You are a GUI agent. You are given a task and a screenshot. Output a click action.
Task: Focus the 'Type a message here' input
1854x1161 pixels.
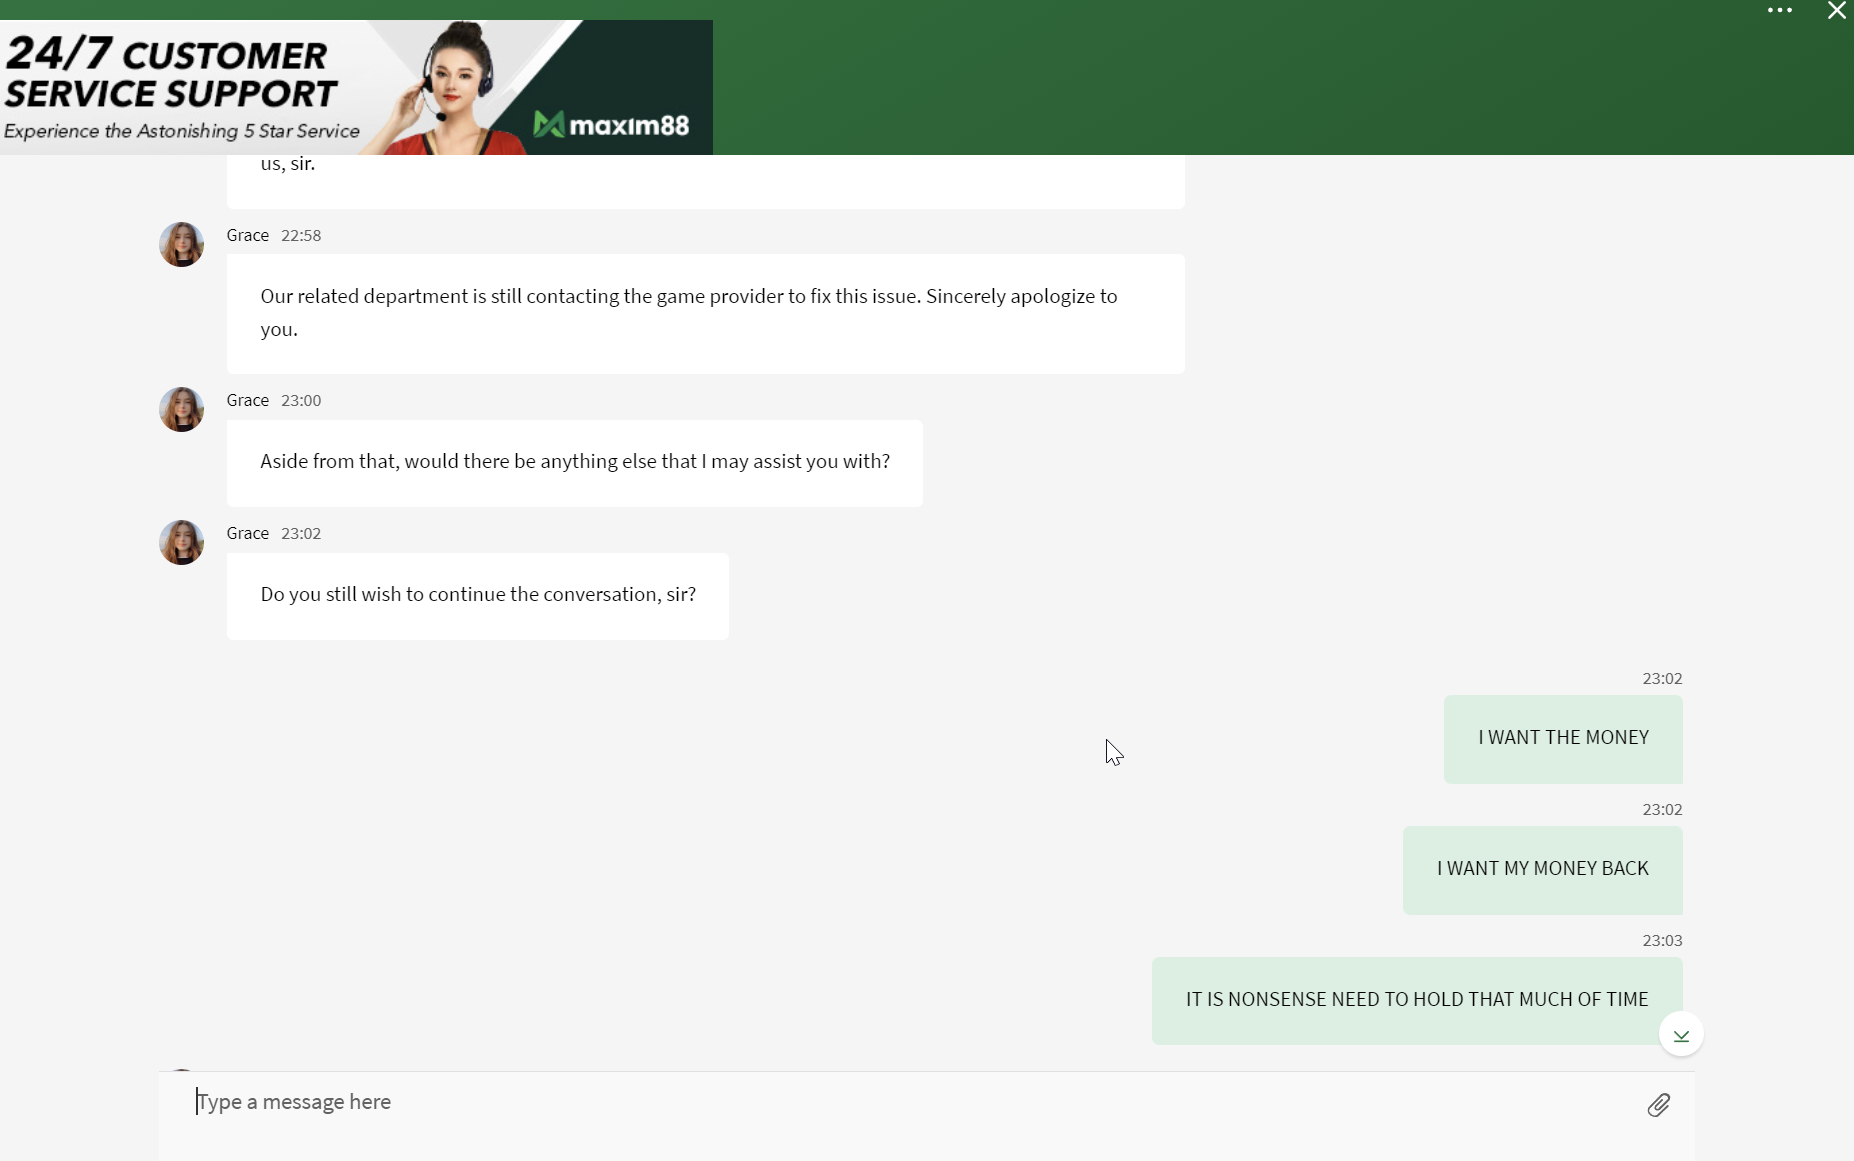900,1102
